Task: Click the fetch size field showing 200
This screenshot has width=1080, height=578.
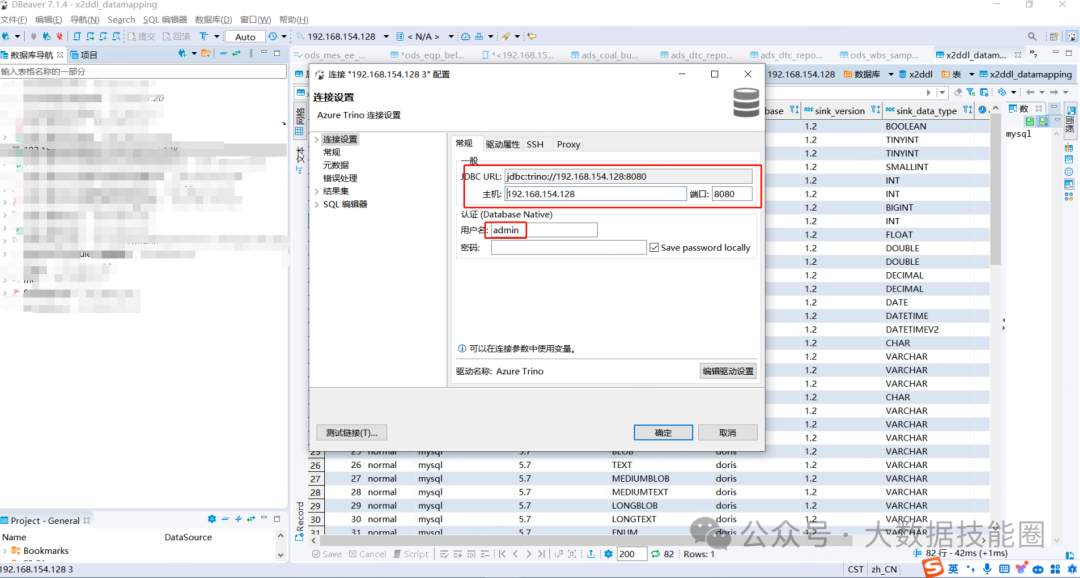Action: coord(632,554)
